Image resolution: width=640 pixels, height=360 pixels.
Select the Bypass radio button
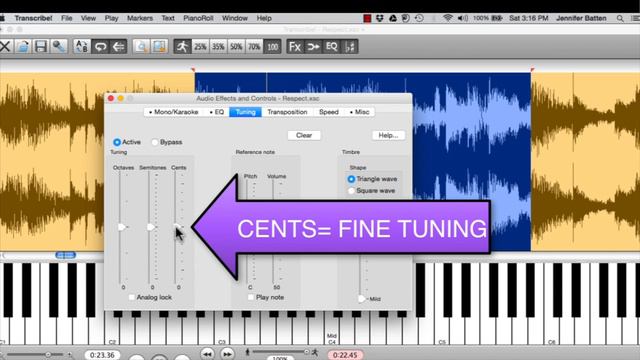pyautogui.click(x=155, y=142)
